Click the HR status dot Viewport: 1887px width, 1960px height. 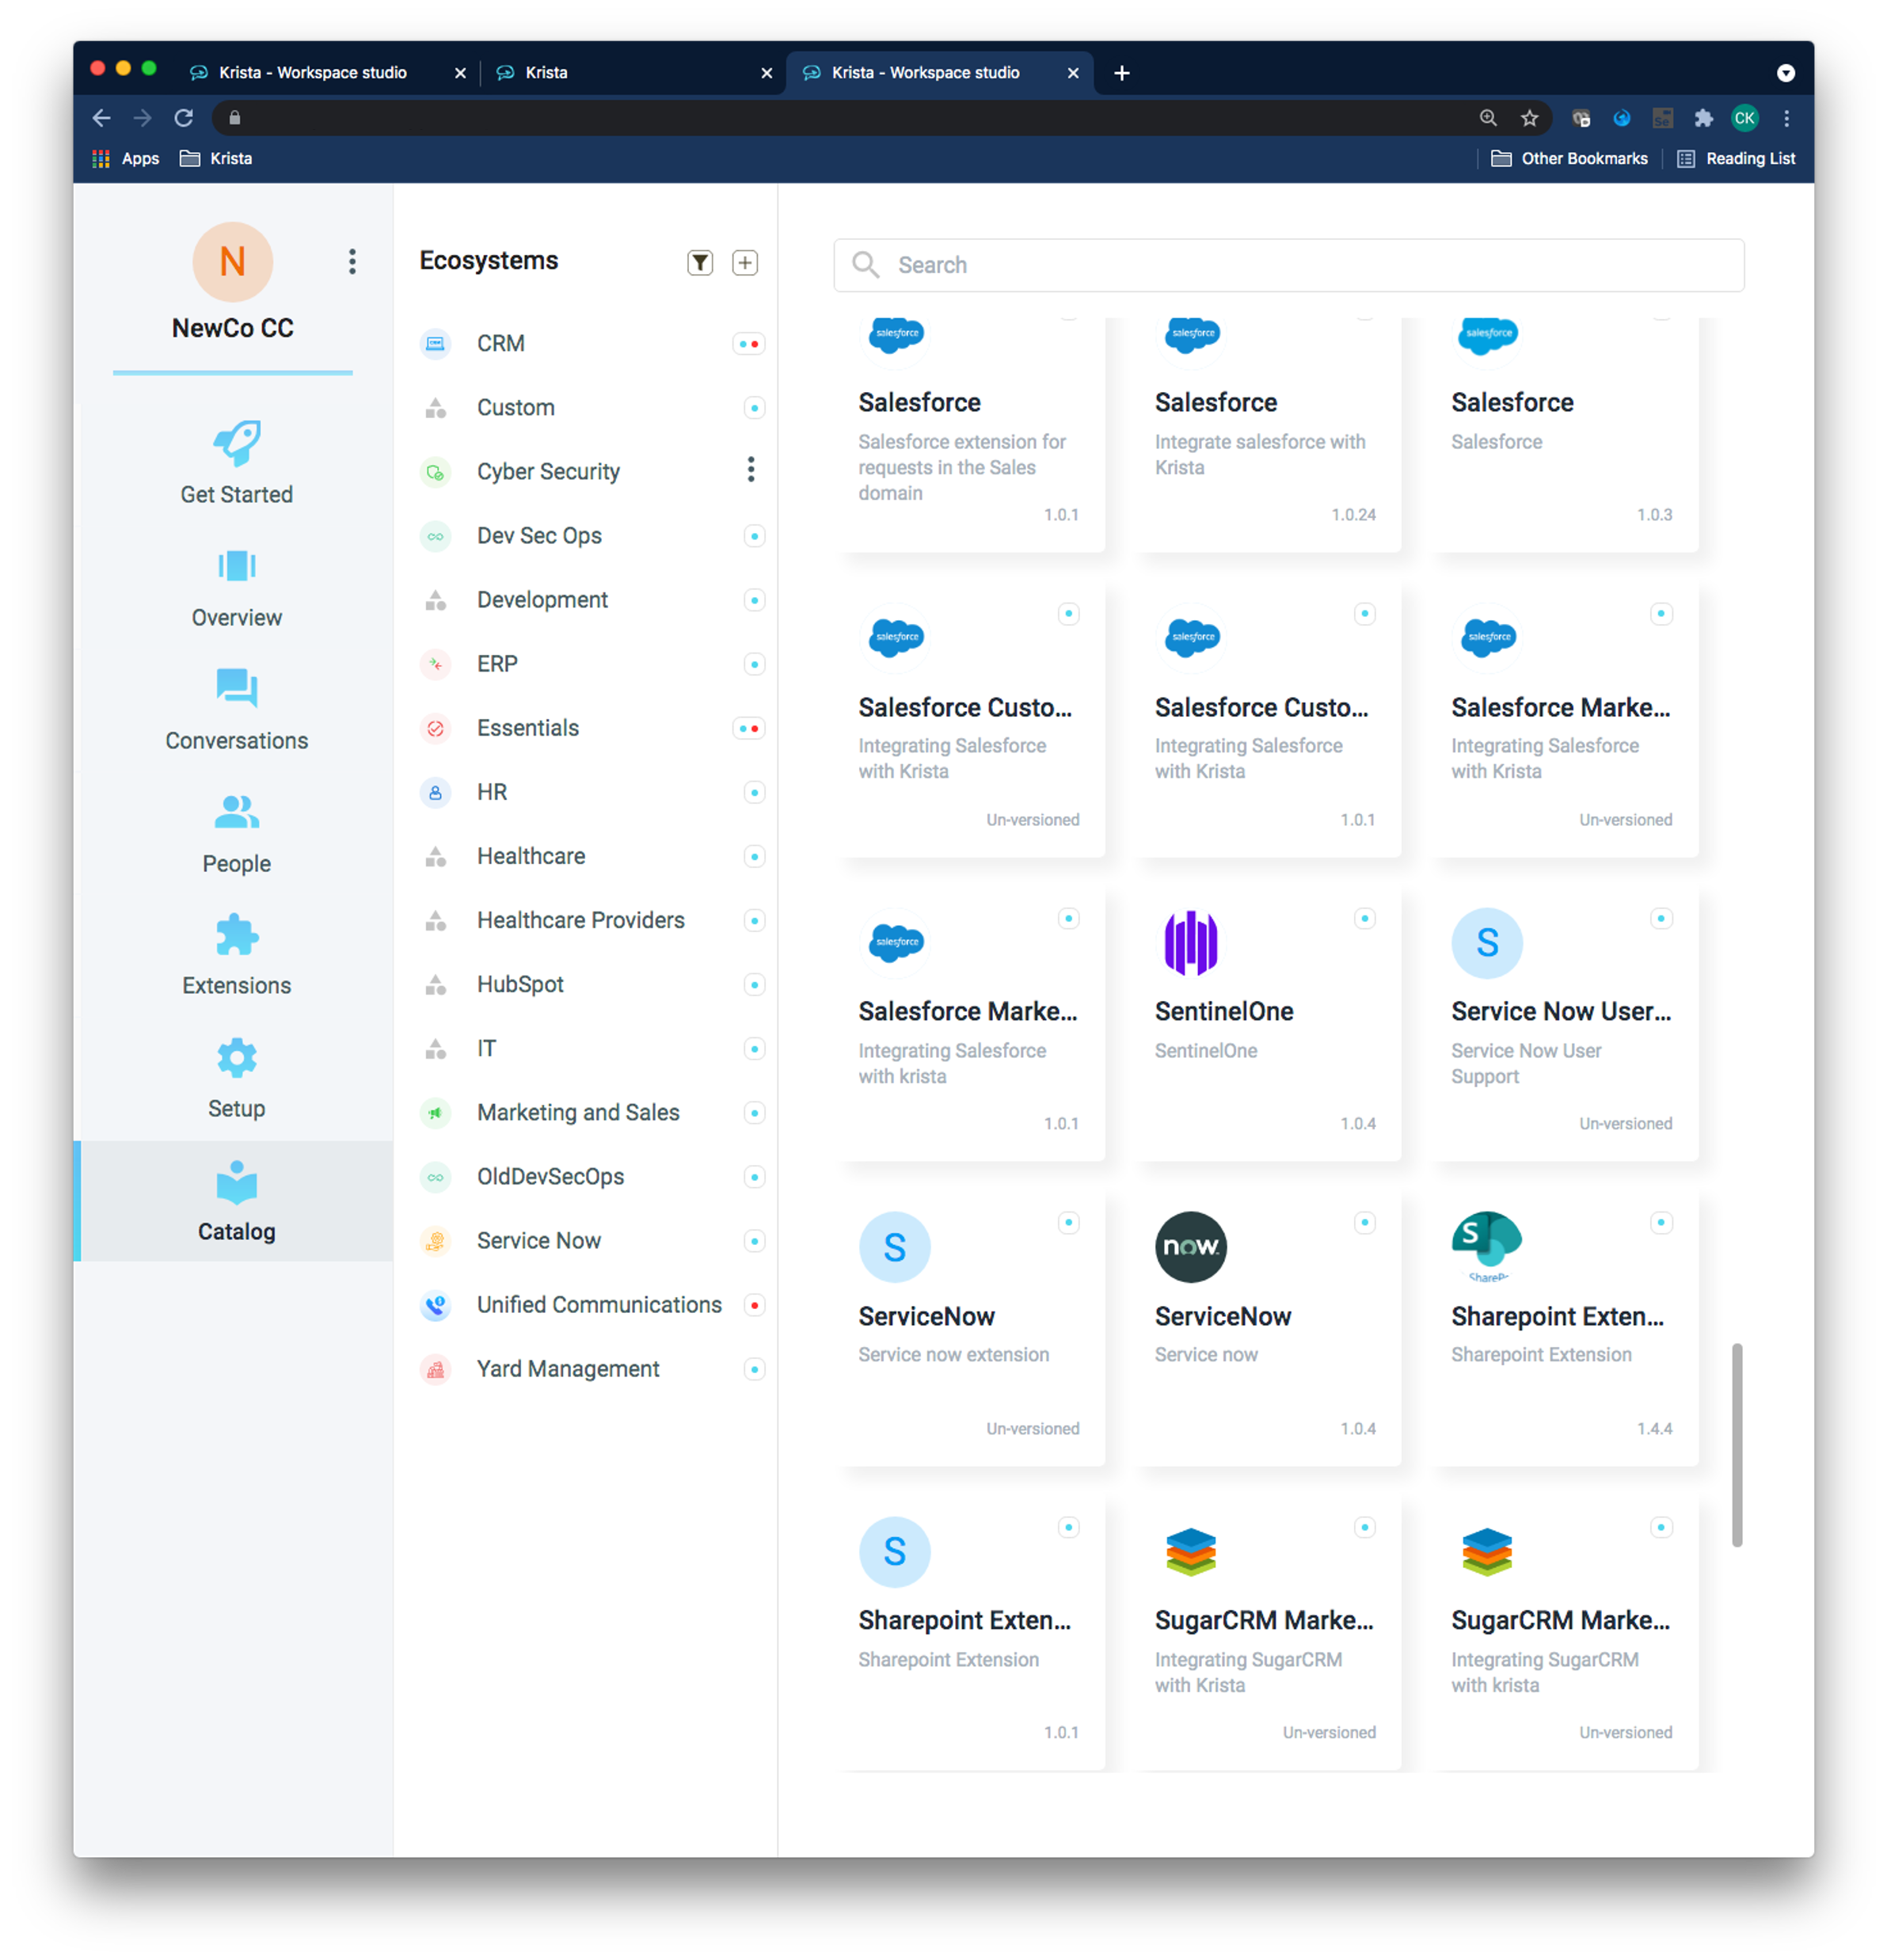755,792
